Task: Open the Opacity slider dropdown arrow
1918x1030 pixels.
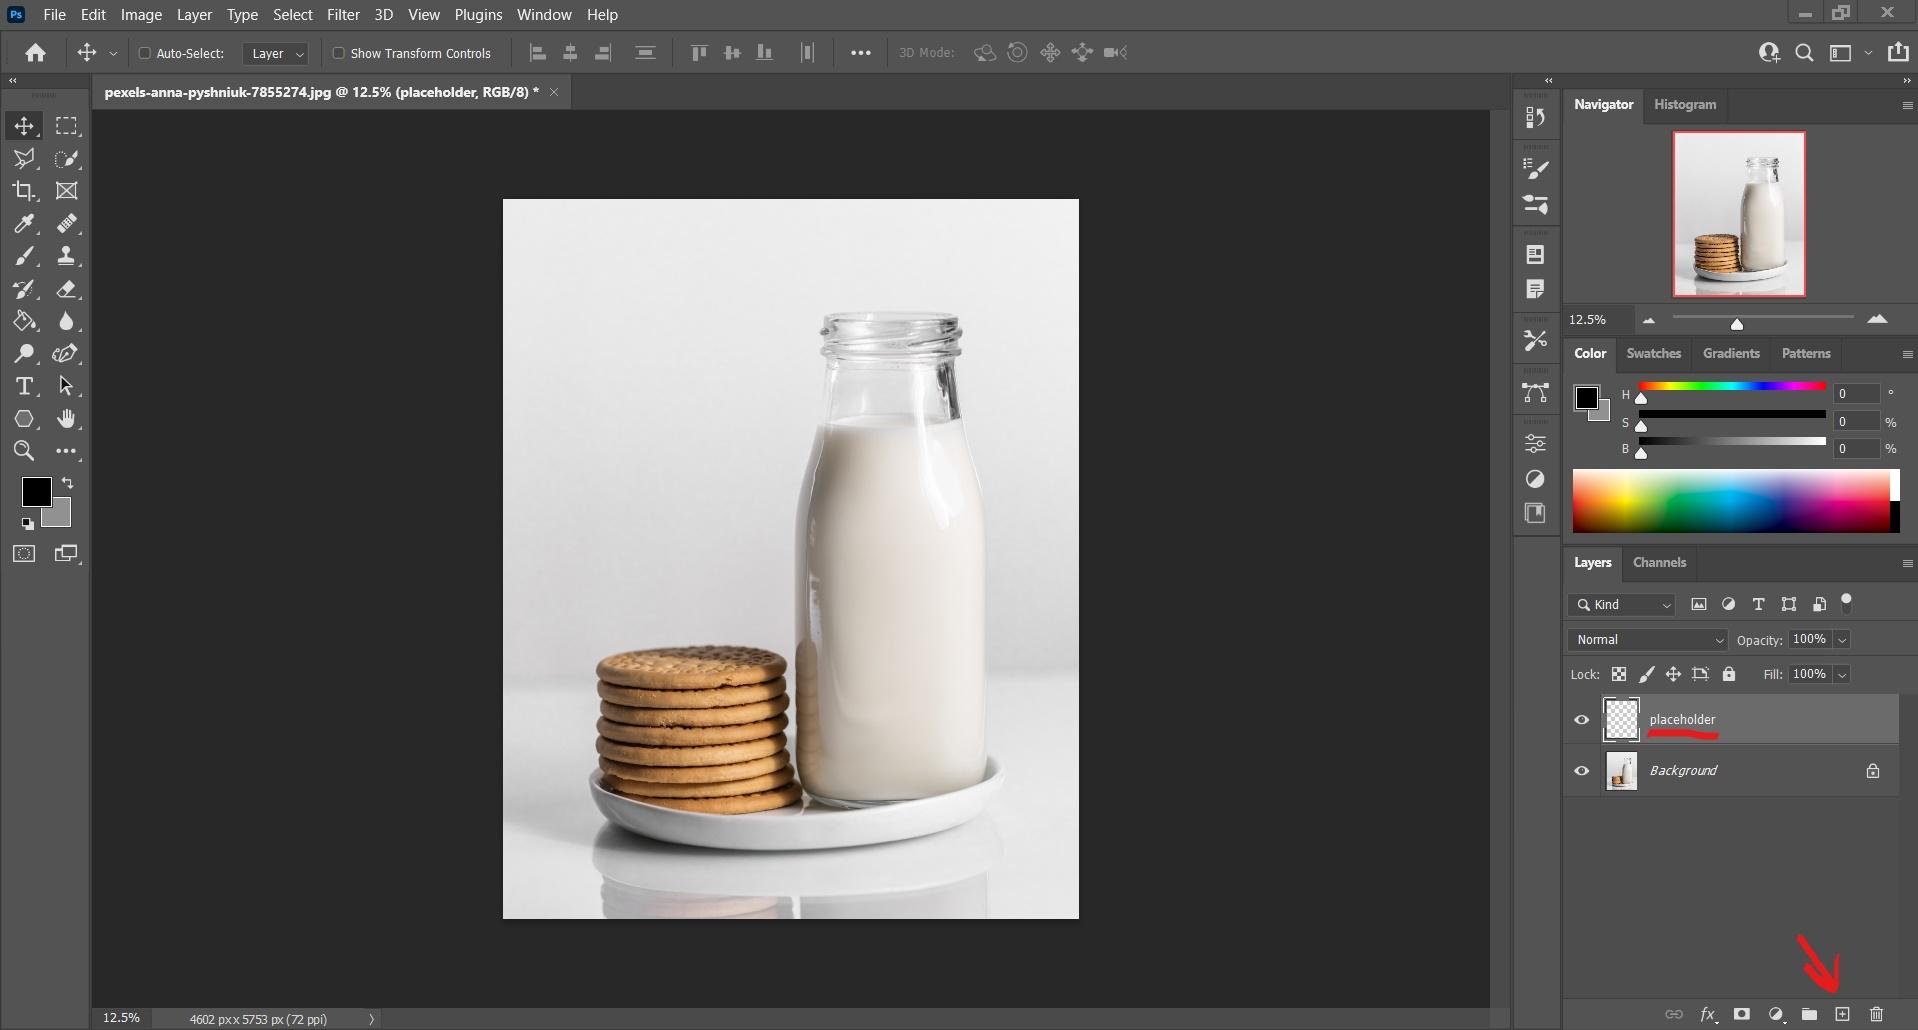Action: click(x=1842, y=639)
